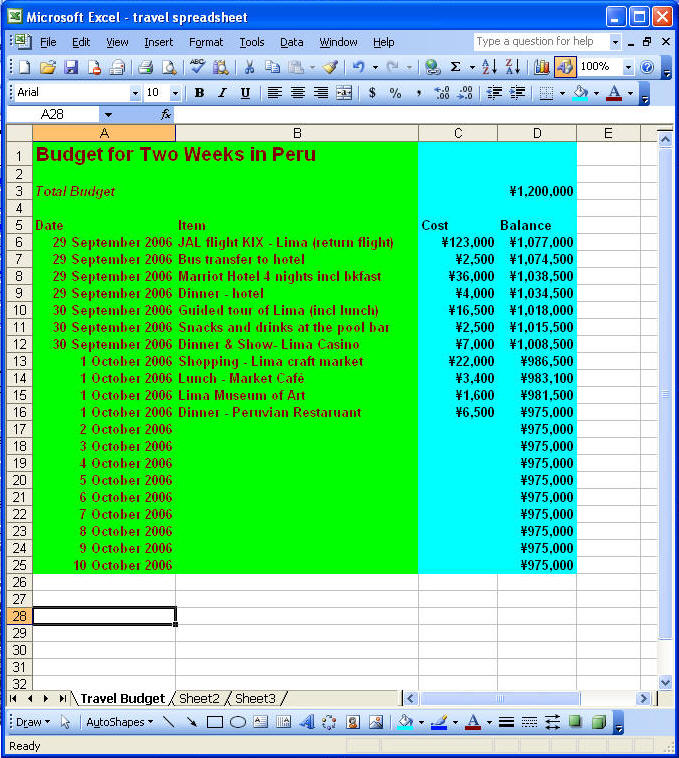Expand the AutoSum functions dropdown

pyautogui.click(x=472, y=68)
